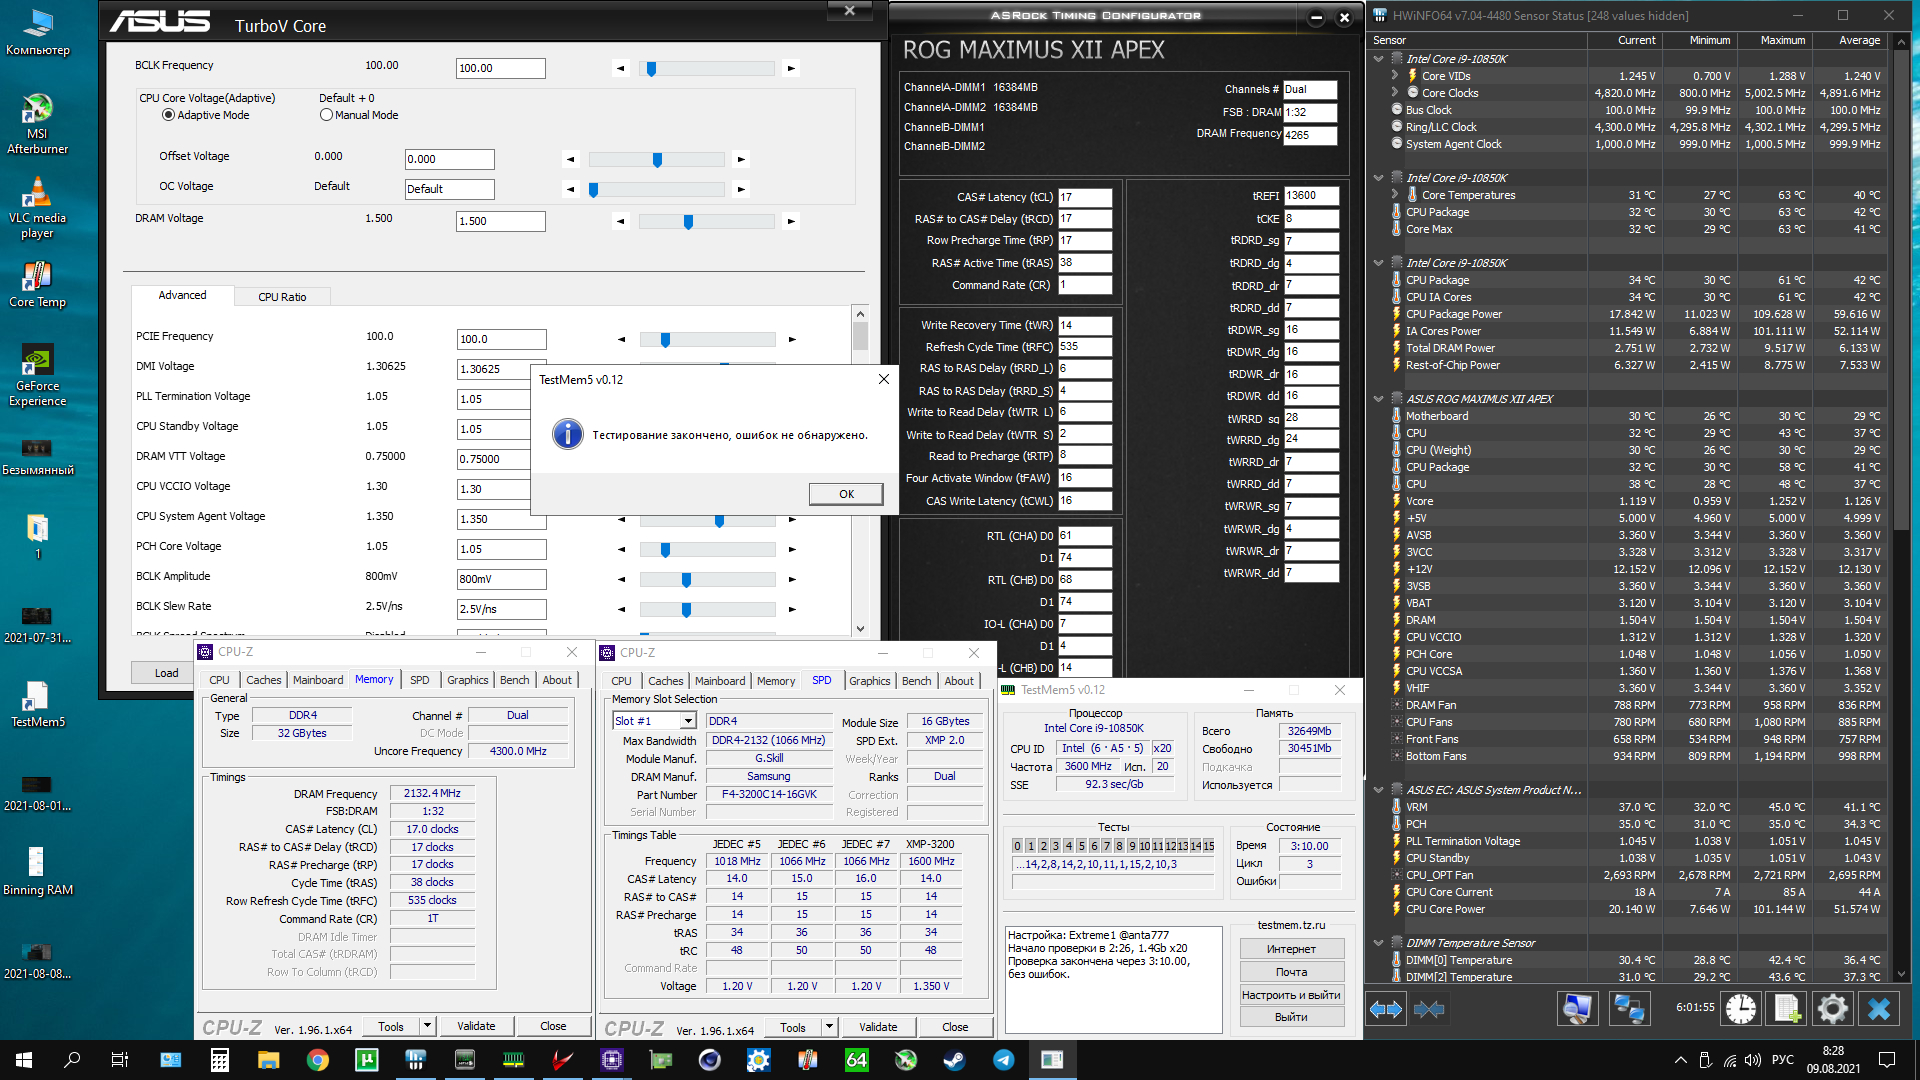Select the Adaptive Mode radio button
This screenshot has width=1920, height=1080.
click(168, 115)
